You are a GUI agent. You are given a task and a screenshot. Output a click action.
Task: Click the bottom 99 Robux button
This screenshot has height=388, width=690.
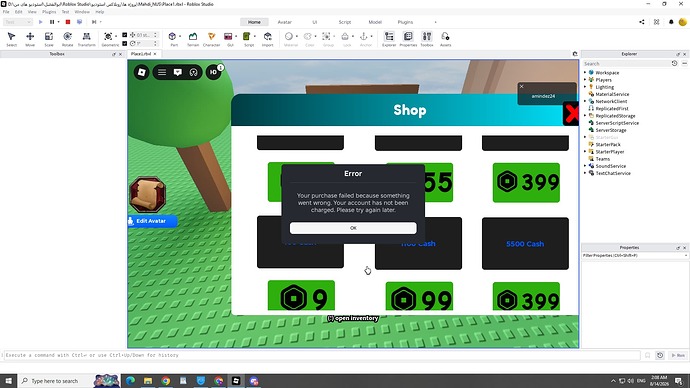pyautogui.click(x=419, y=296)
